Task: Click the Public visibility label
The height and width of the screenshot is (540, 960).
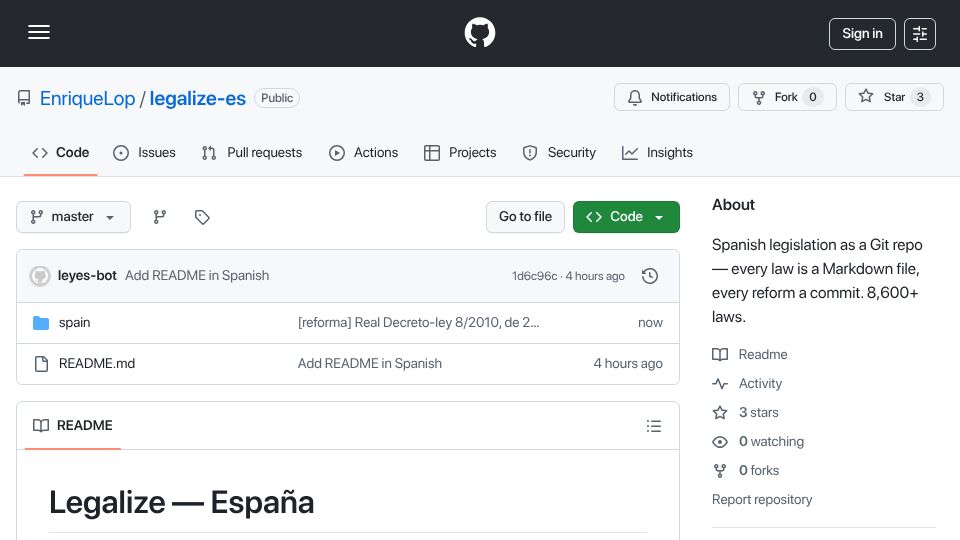Action: [277, 98]
